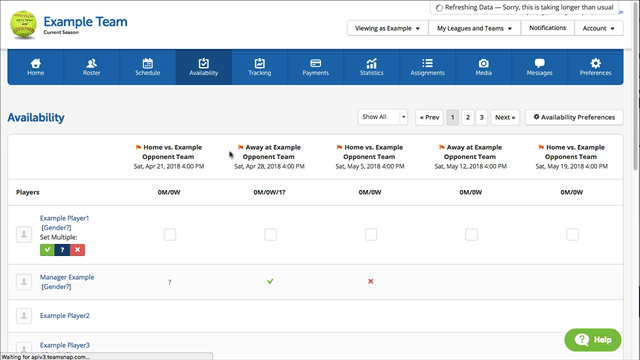Open Example Player1 profile link
Viewport: 640px width, 360px height.
point(64,218)
